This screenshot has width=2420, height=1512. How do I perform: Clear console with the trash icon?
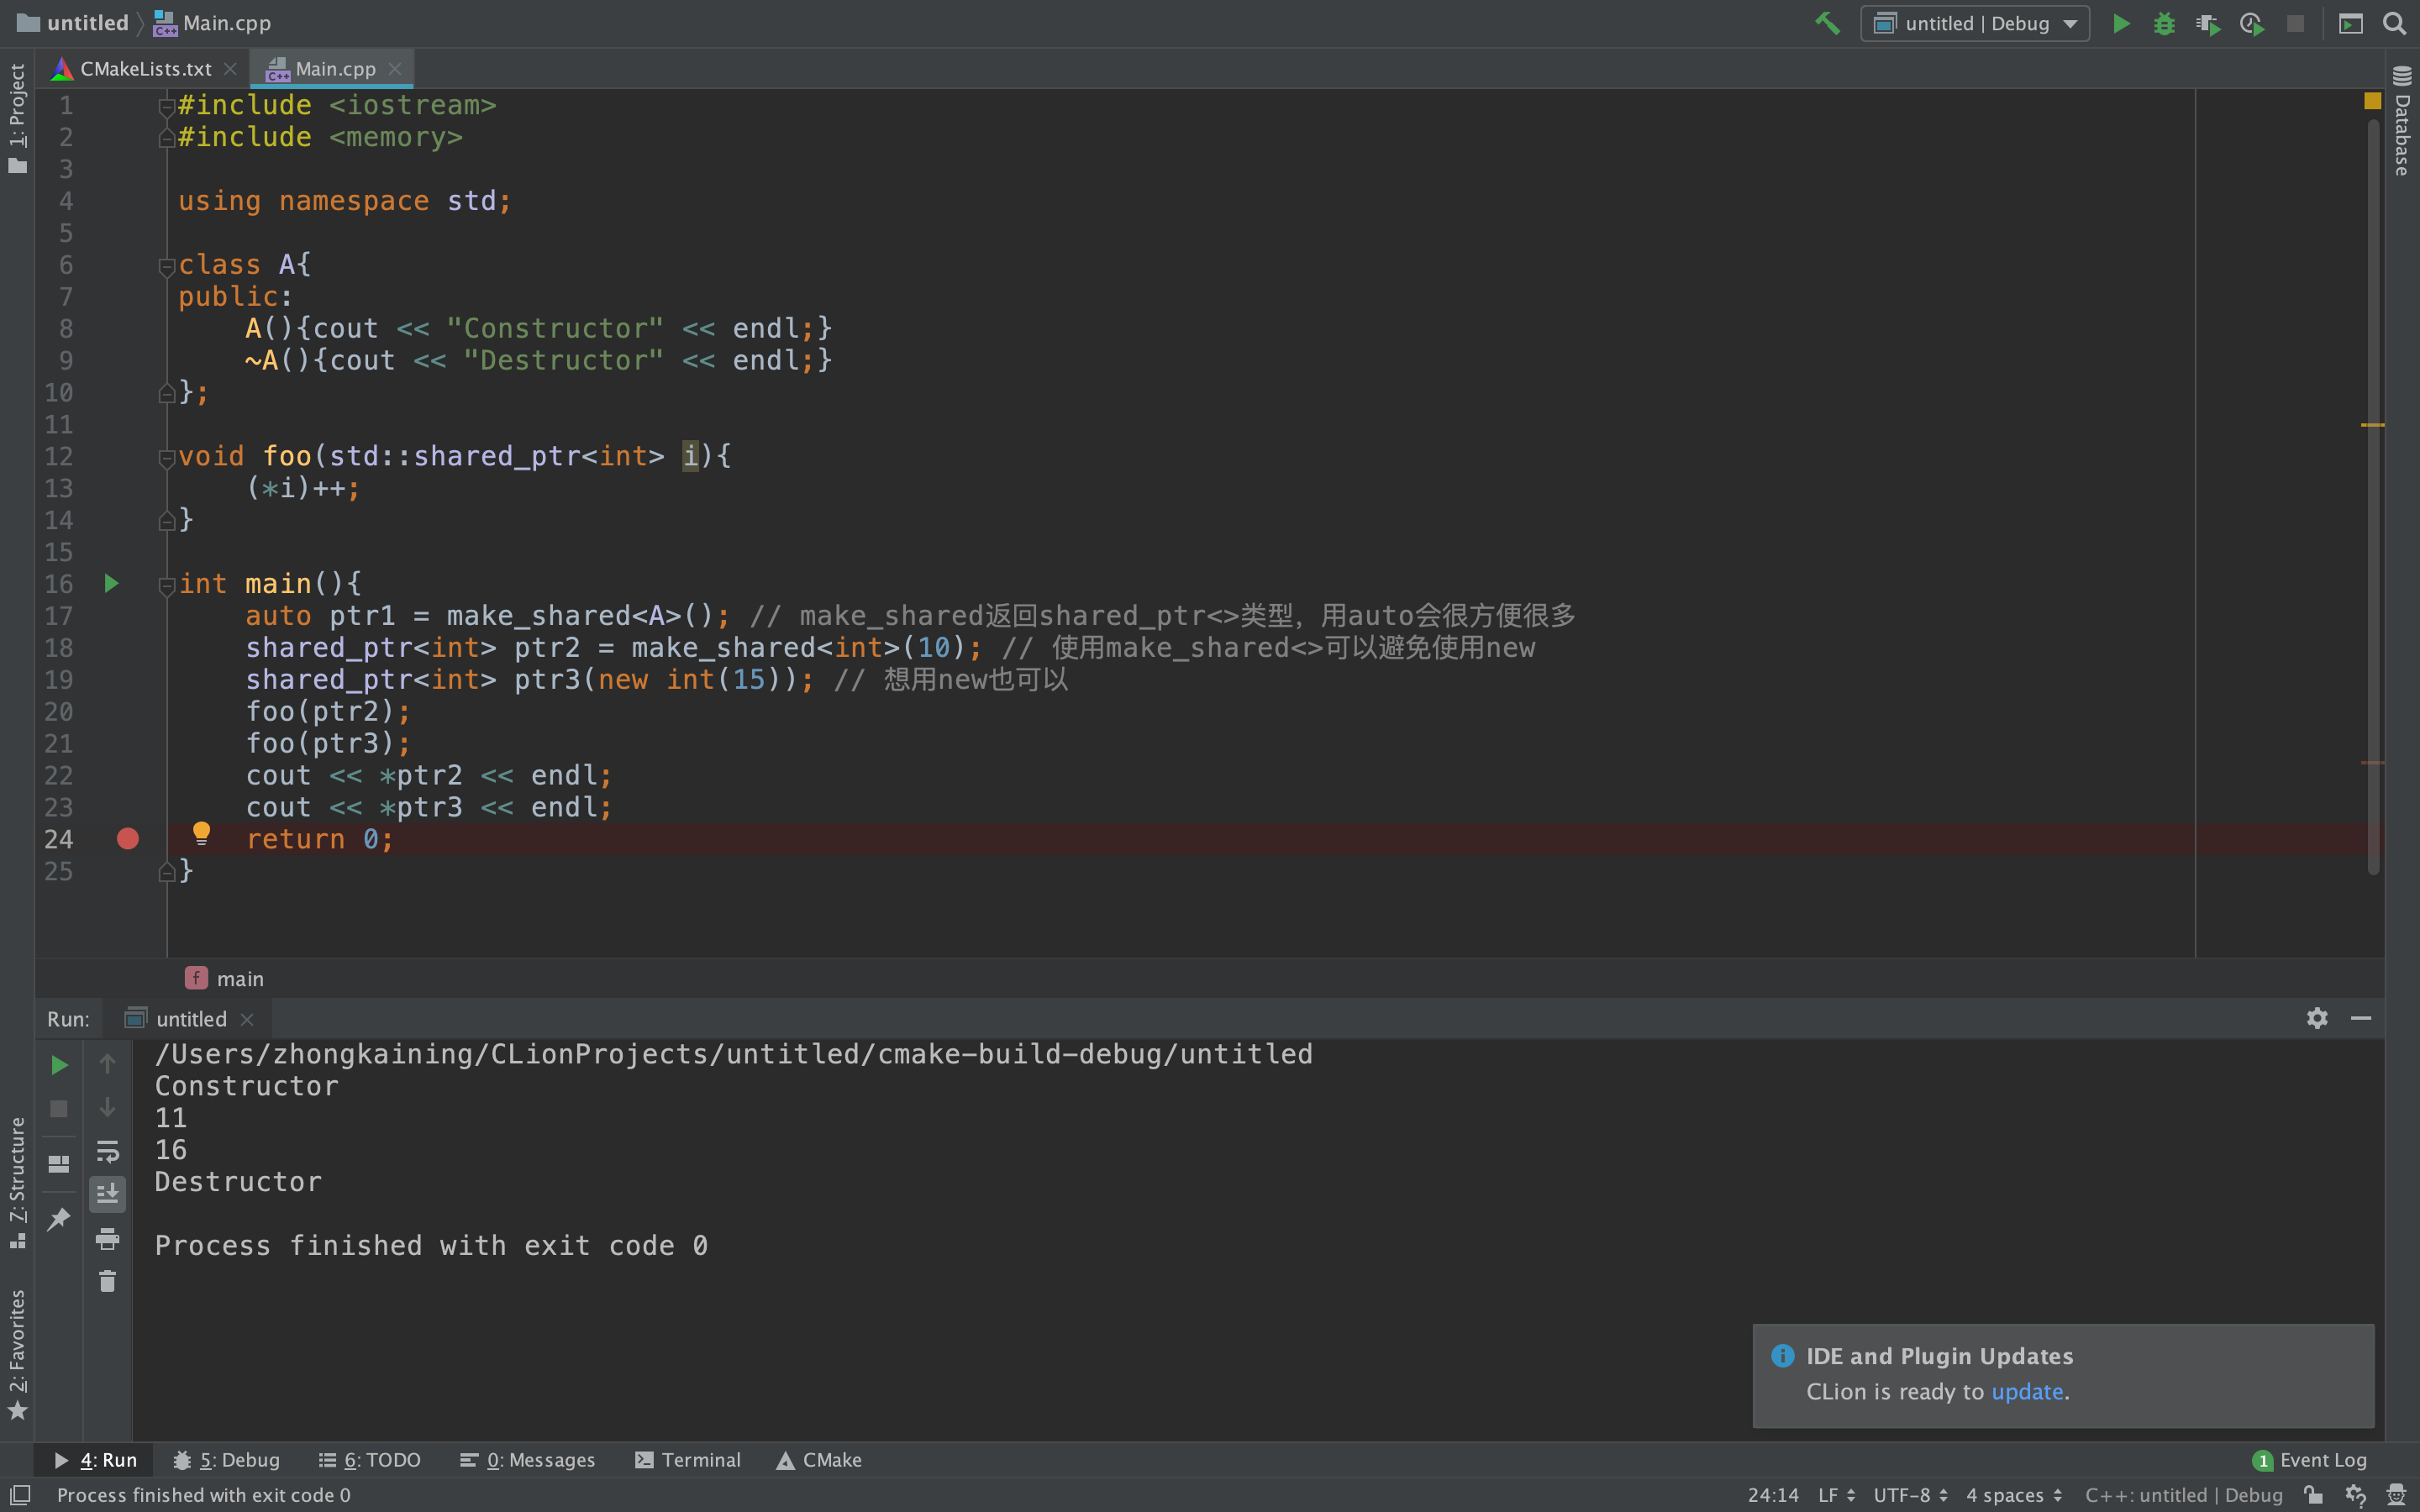point(107,1281)
